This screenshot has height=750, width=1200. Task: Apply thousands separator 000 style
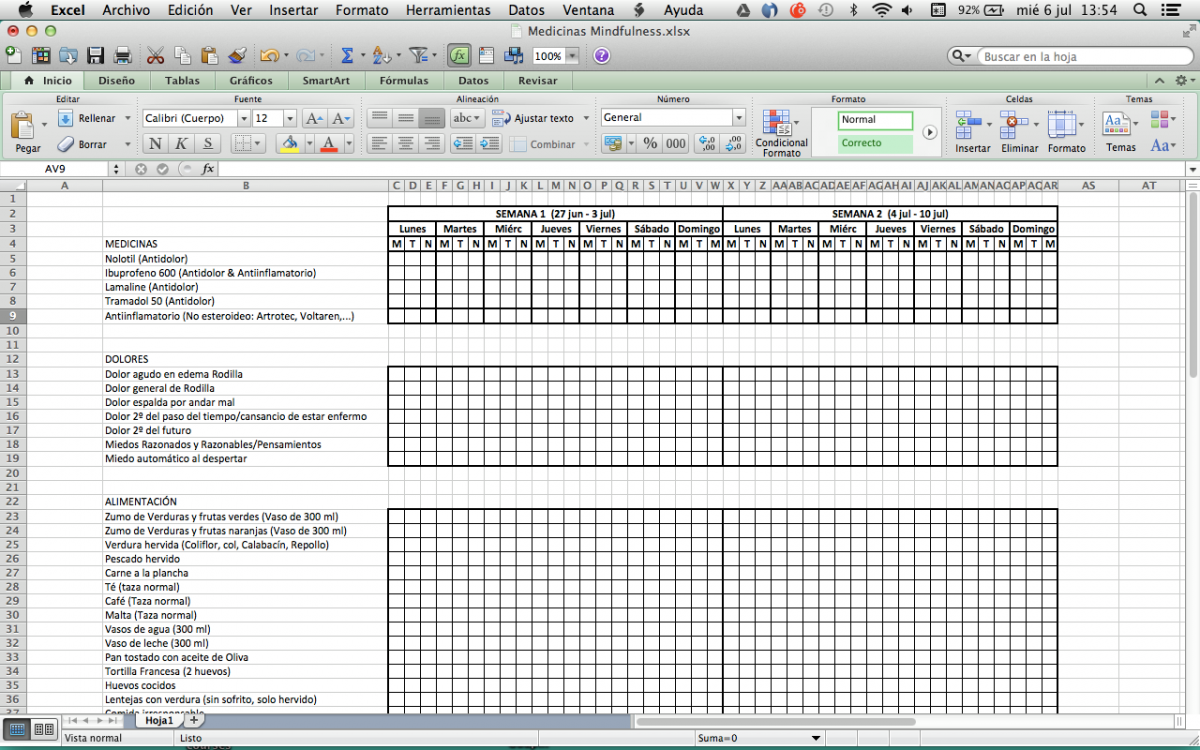click(676, 144)
